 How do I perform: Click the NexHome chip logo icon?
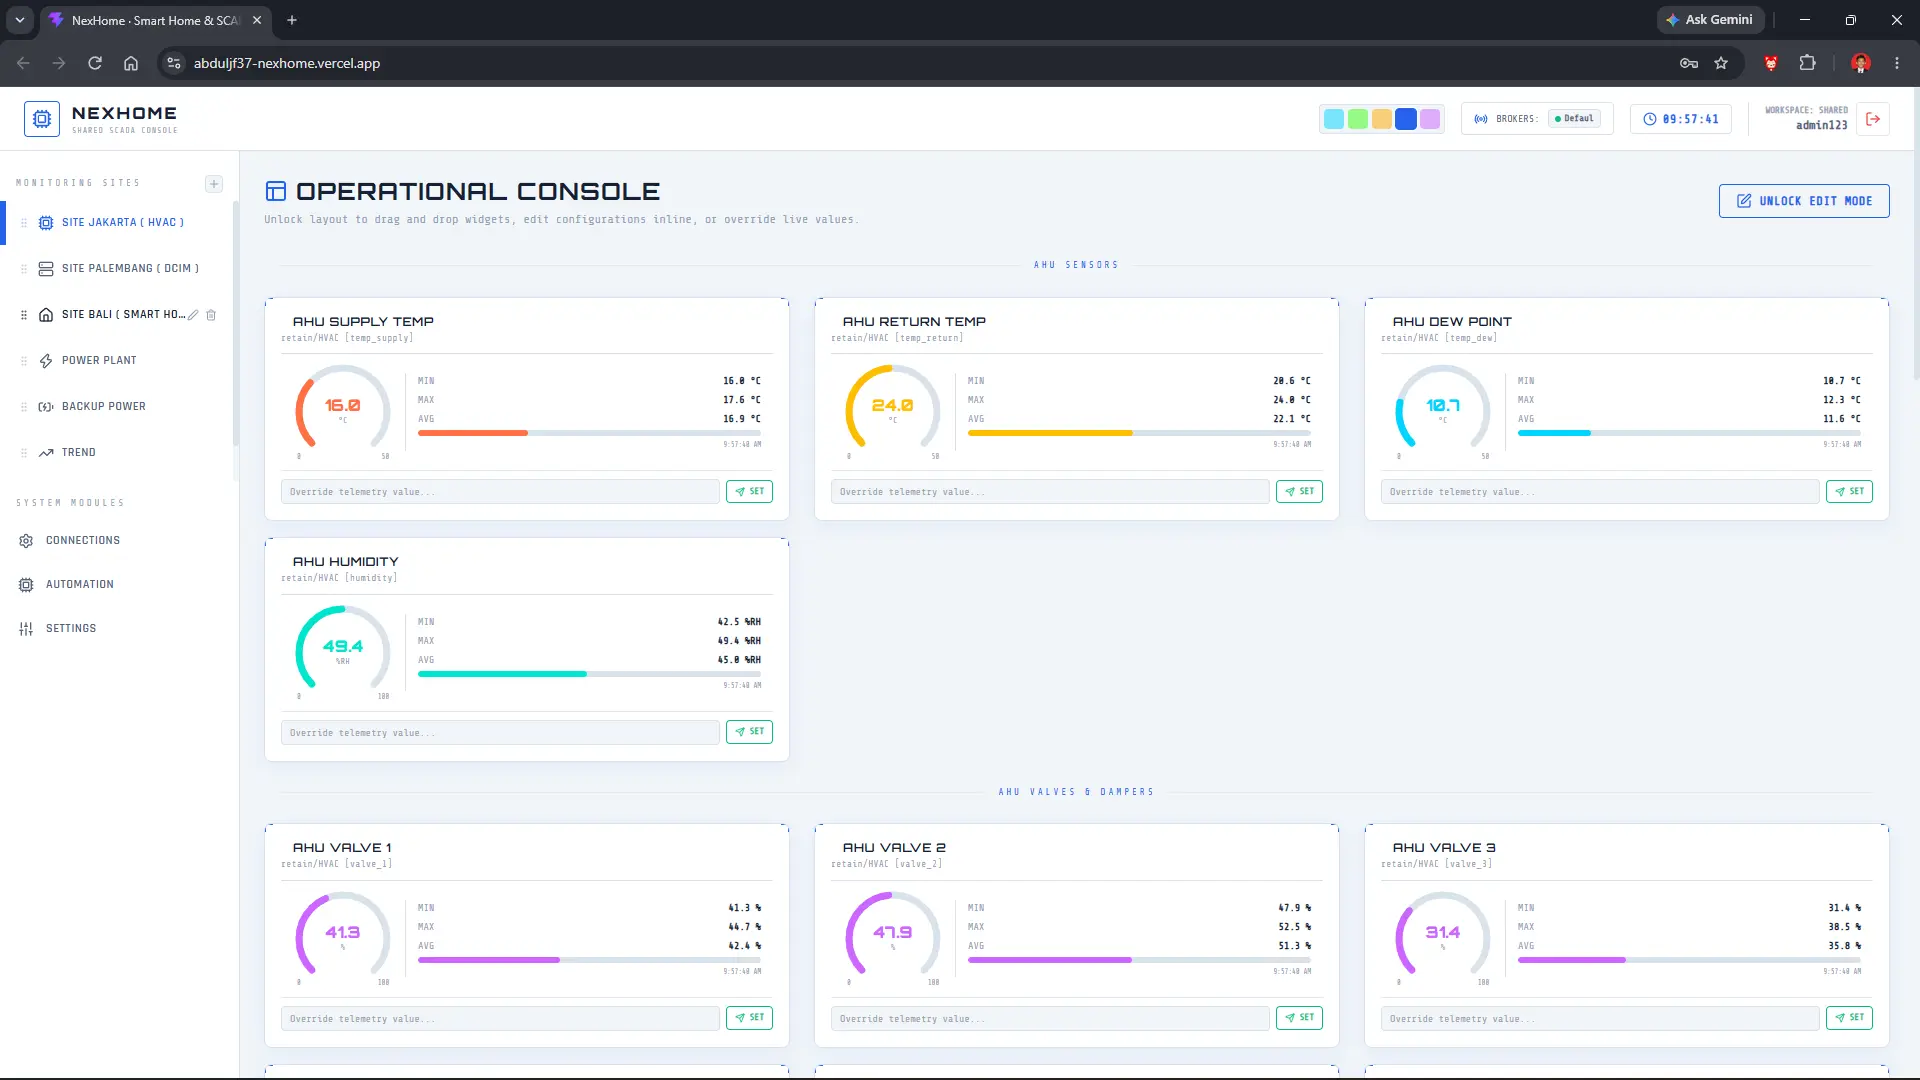42,119
